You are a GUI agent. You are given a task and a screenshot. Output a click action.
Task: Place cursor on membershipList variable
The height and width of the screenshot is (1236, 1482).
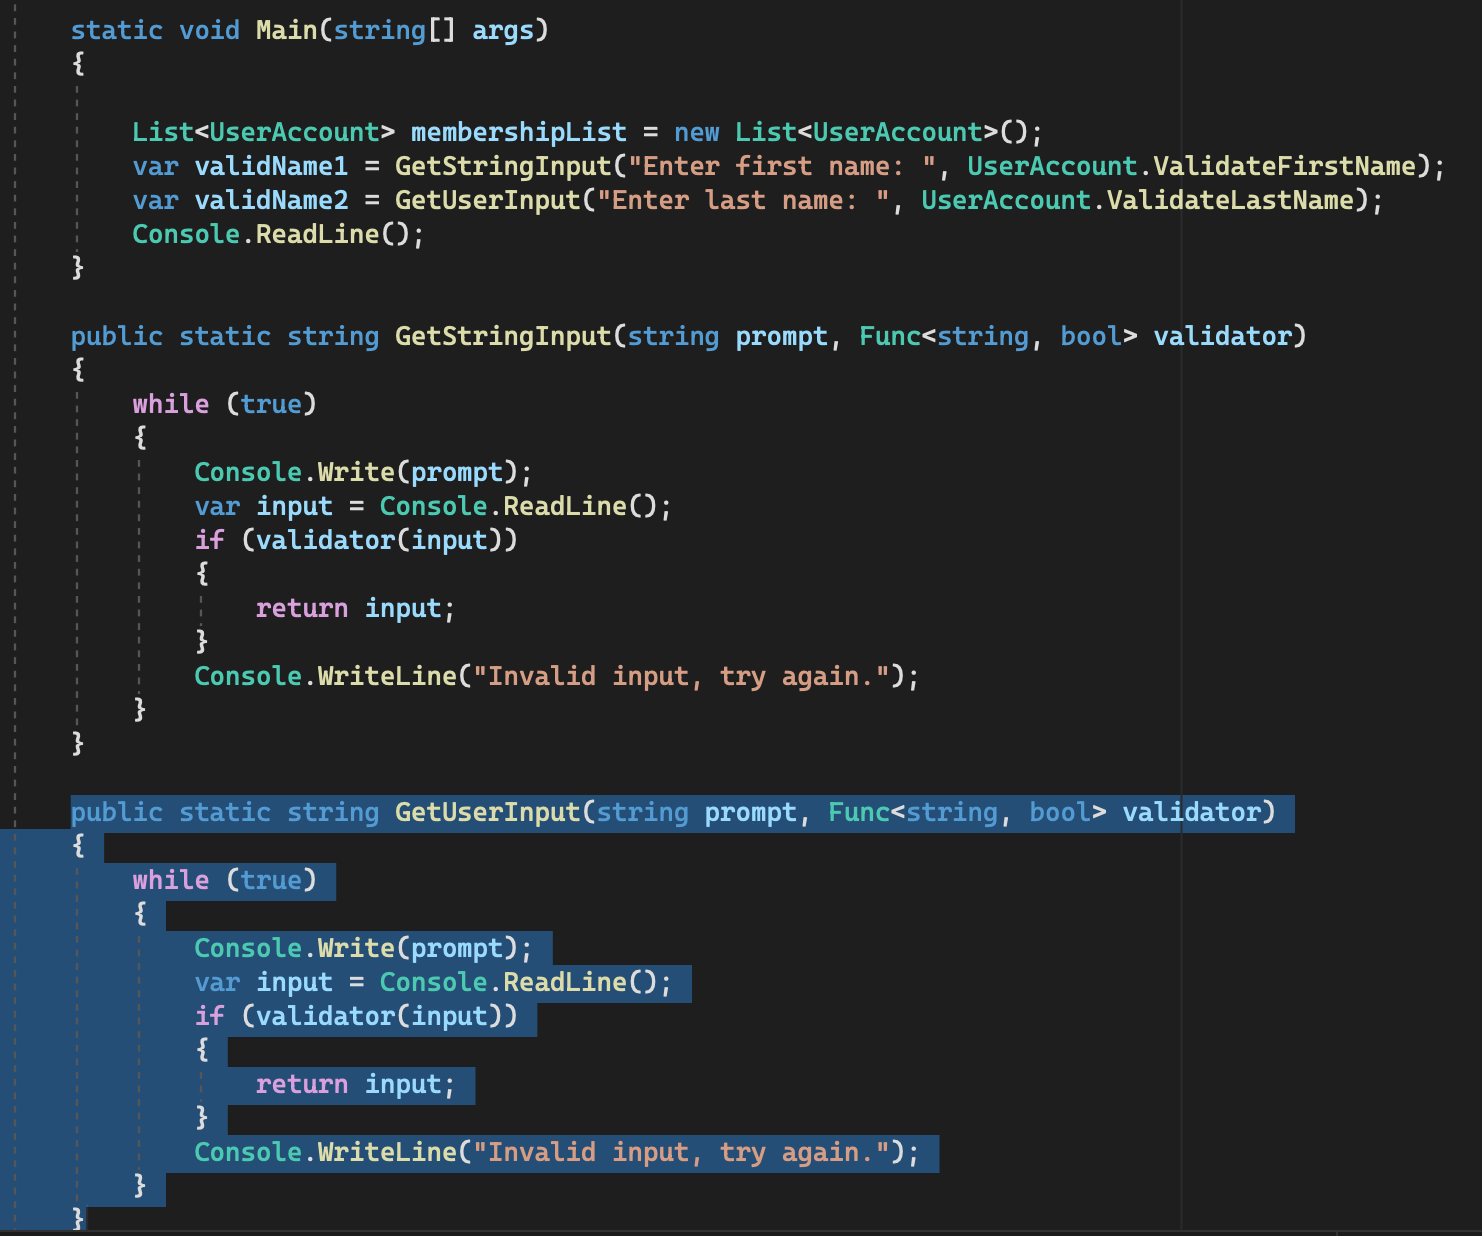point(519,132)
